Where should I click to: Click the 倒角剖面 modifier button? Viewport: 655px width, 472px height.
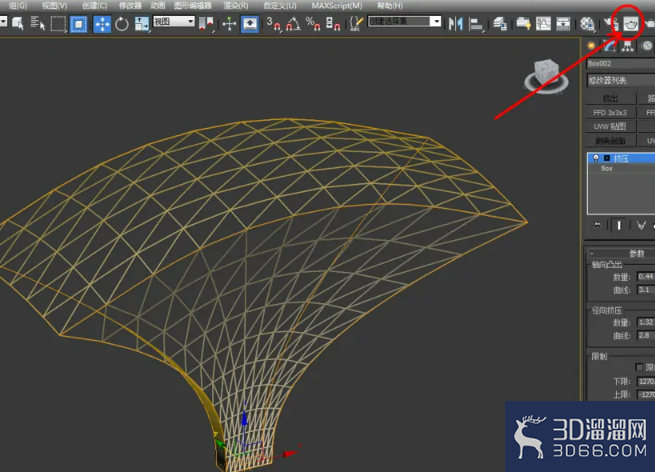click(610, 140)
